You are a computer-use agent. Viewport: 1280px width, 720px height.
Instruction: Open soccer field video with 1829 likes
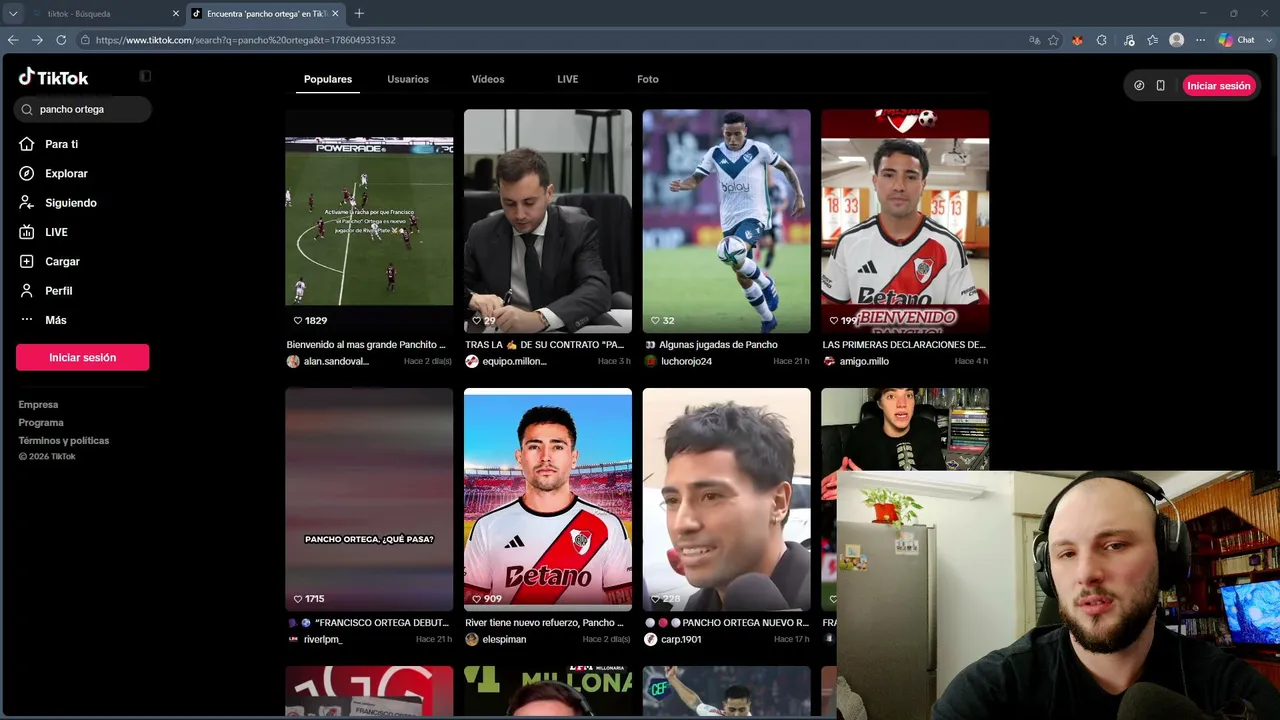[369, 221]
